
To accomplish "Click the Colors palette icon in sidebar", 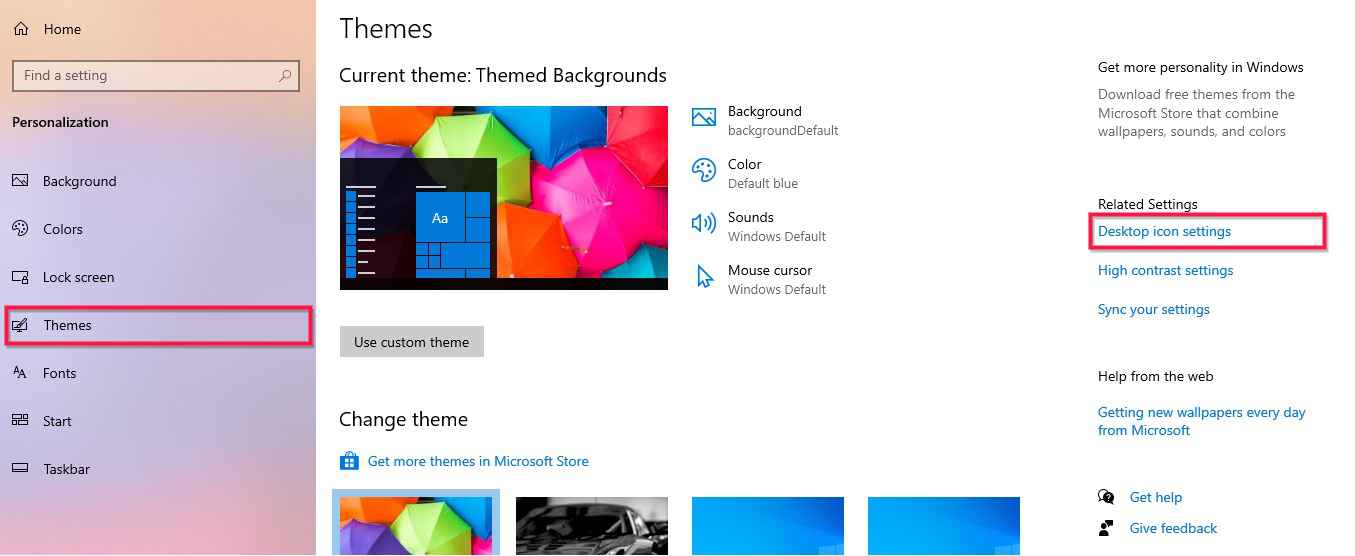I will pos(20,229).
